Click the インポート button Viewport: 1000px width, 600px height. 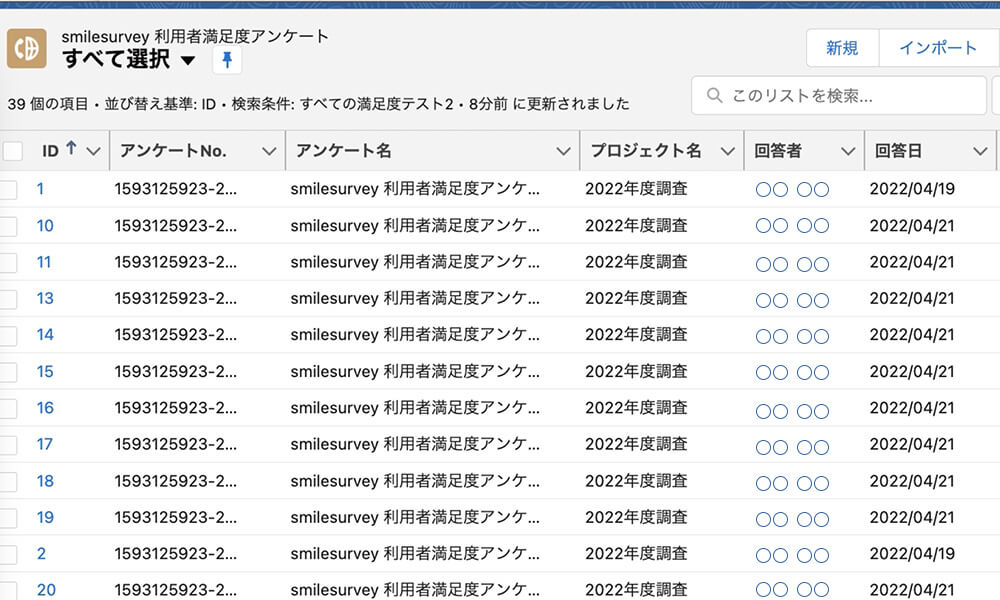[938, 48]
